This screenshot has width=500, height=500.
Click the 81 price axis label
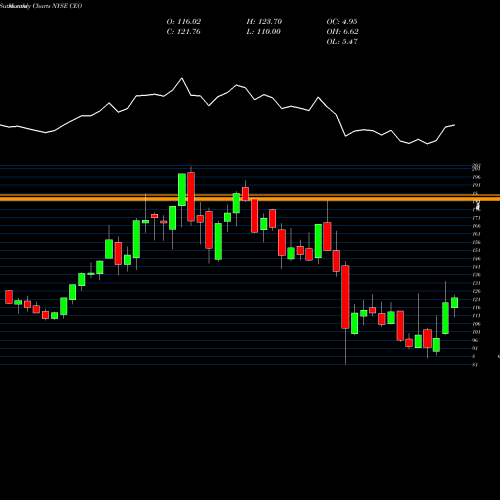pos(475,365)
